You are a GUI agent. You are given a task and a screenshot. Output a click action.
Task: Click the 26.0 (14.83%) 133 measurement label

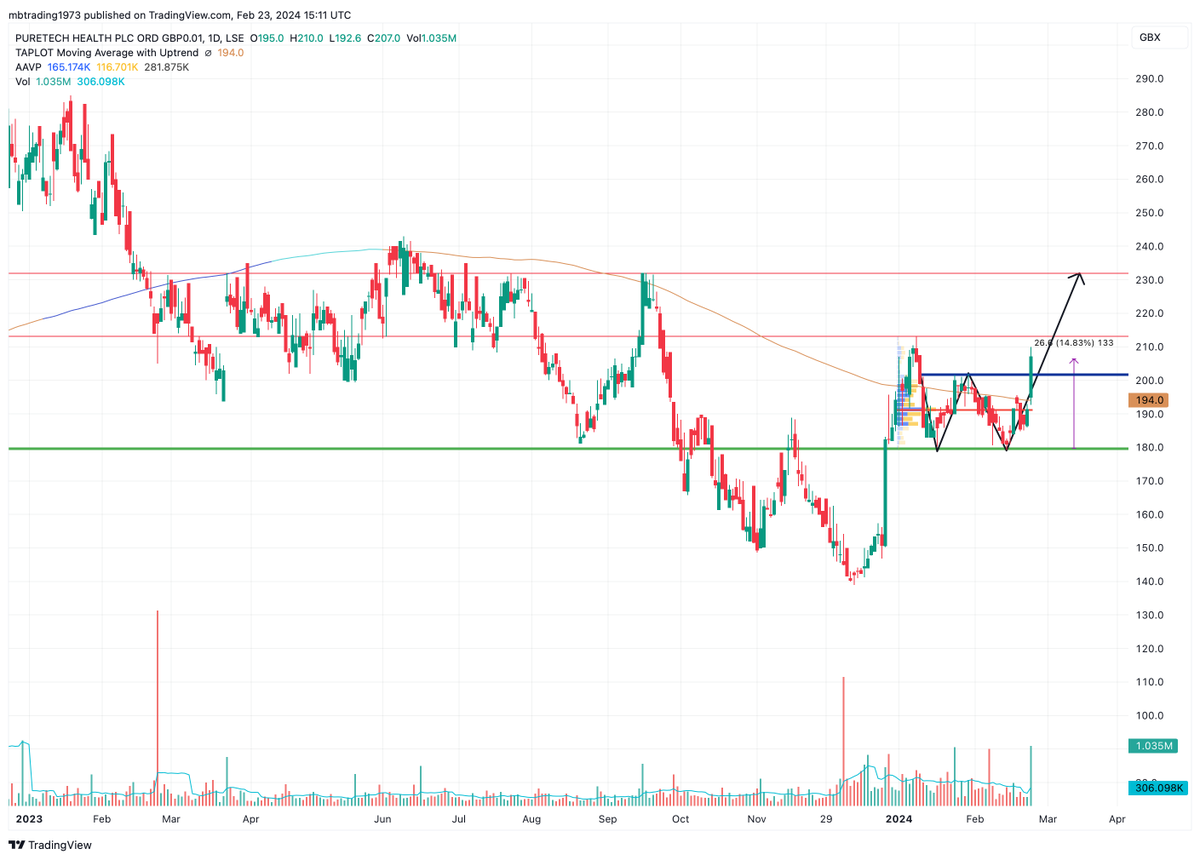1074,344
